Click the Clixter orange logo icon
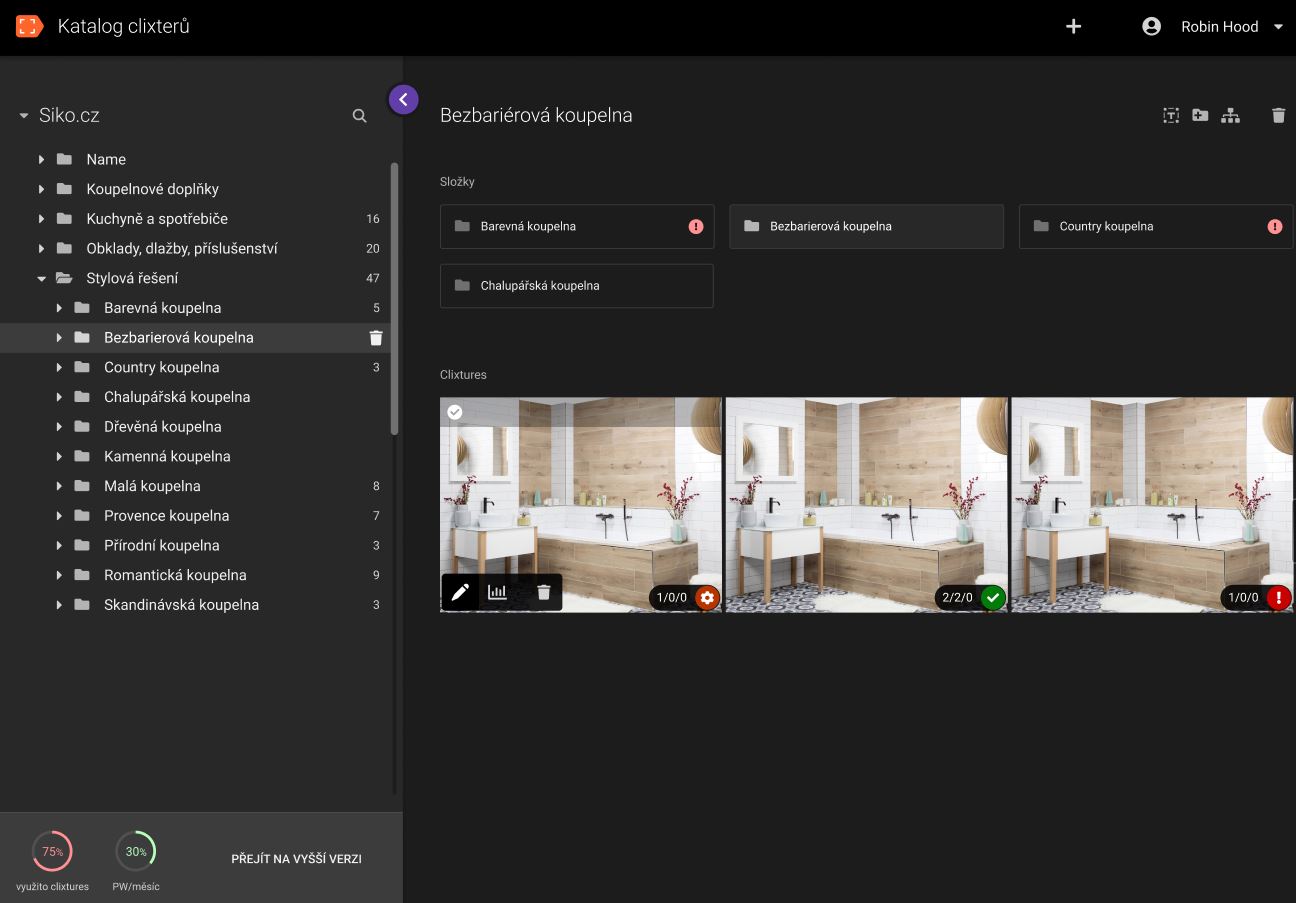The image size is (1296, 903). 29,27
